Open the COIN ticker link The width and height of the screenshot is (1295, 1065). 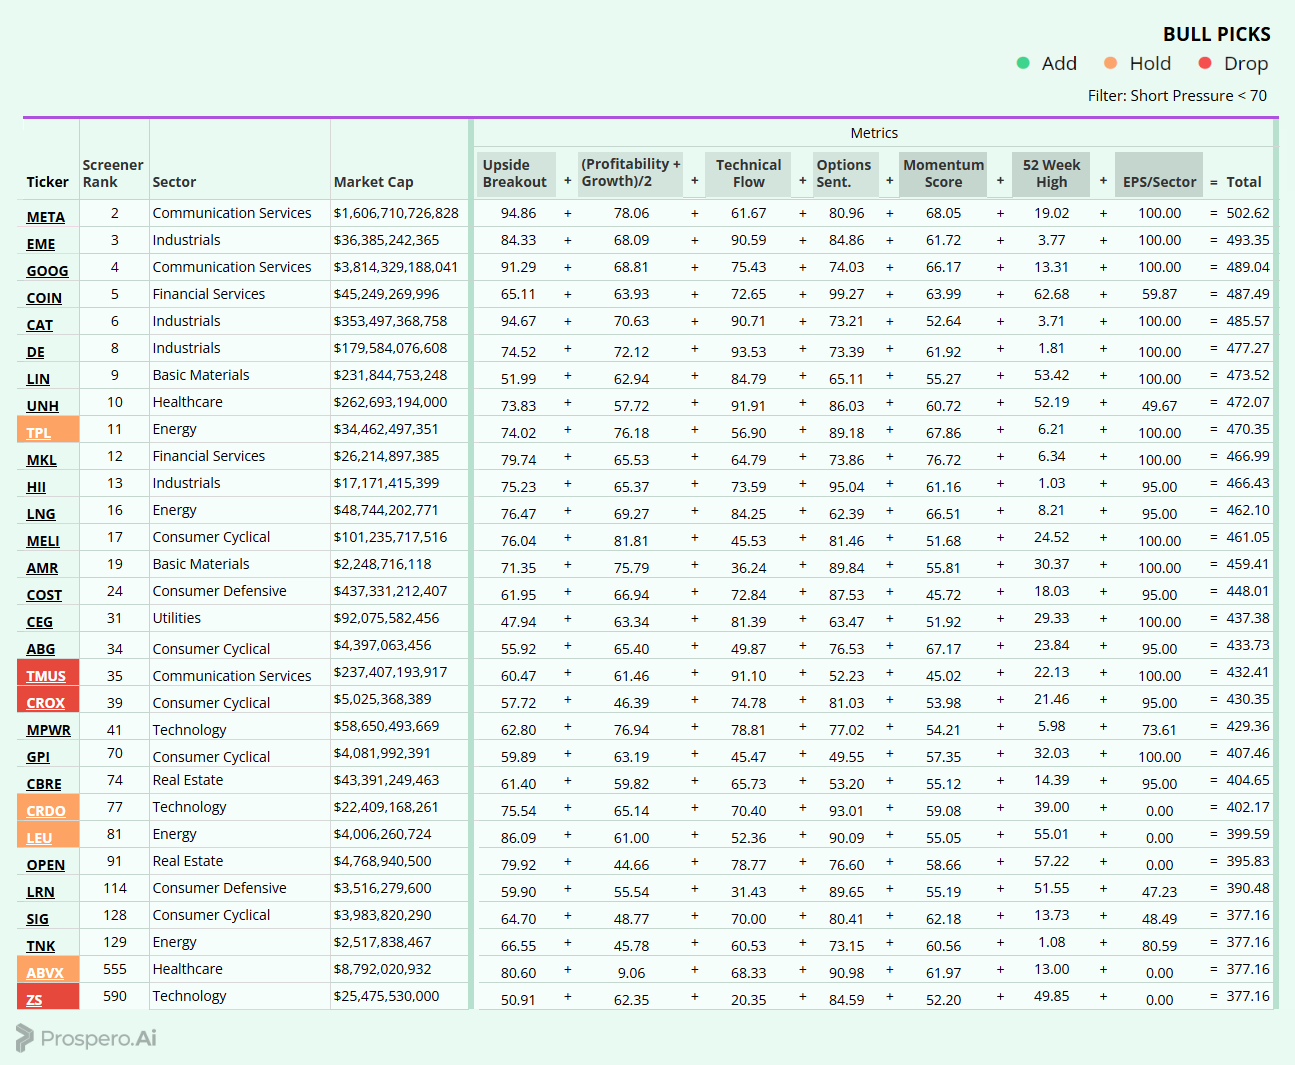(x=44, y=298)
